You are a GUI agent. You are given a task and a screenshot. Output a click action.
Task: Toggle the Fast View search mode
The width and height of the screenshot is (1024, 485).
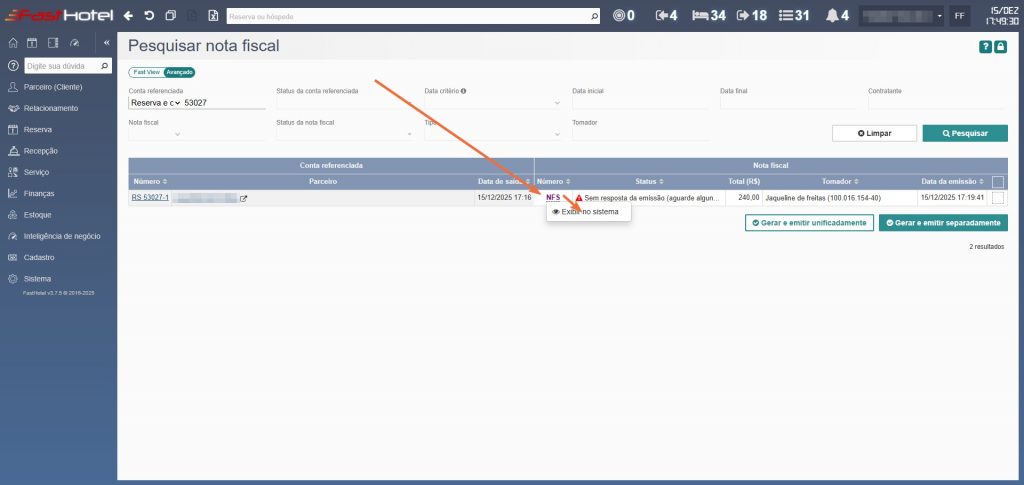[146, 72]
